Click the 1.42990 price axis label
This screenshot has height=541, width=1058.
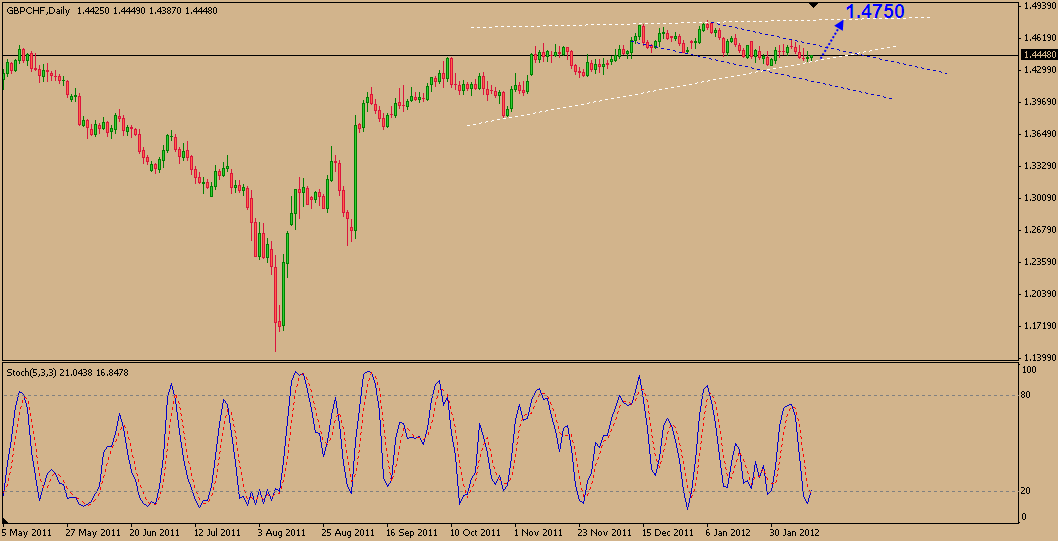point(1040,70)
